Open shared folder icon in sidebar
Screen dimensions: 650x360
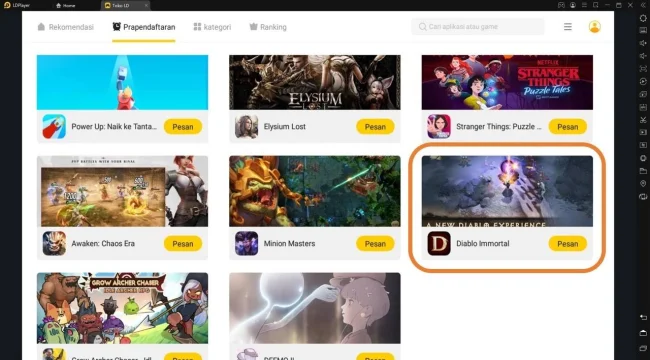(643, 170)
